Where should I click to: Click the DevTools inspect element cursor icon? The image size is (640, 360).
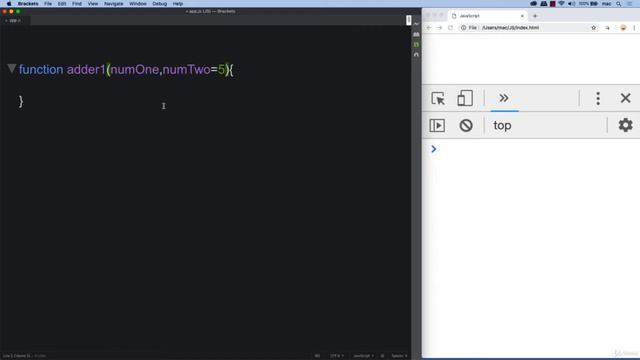click(438, 98)
